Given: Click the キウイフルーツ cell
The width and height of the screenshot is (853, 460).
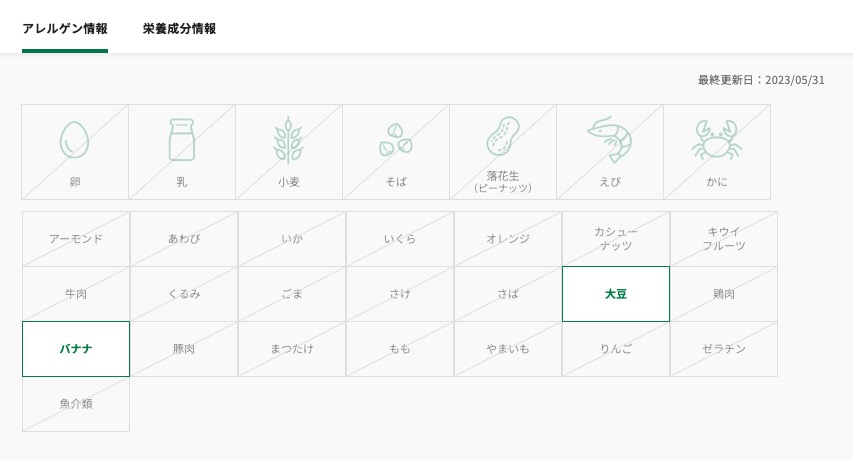Looking at the screenshot, I should (724, 239).
